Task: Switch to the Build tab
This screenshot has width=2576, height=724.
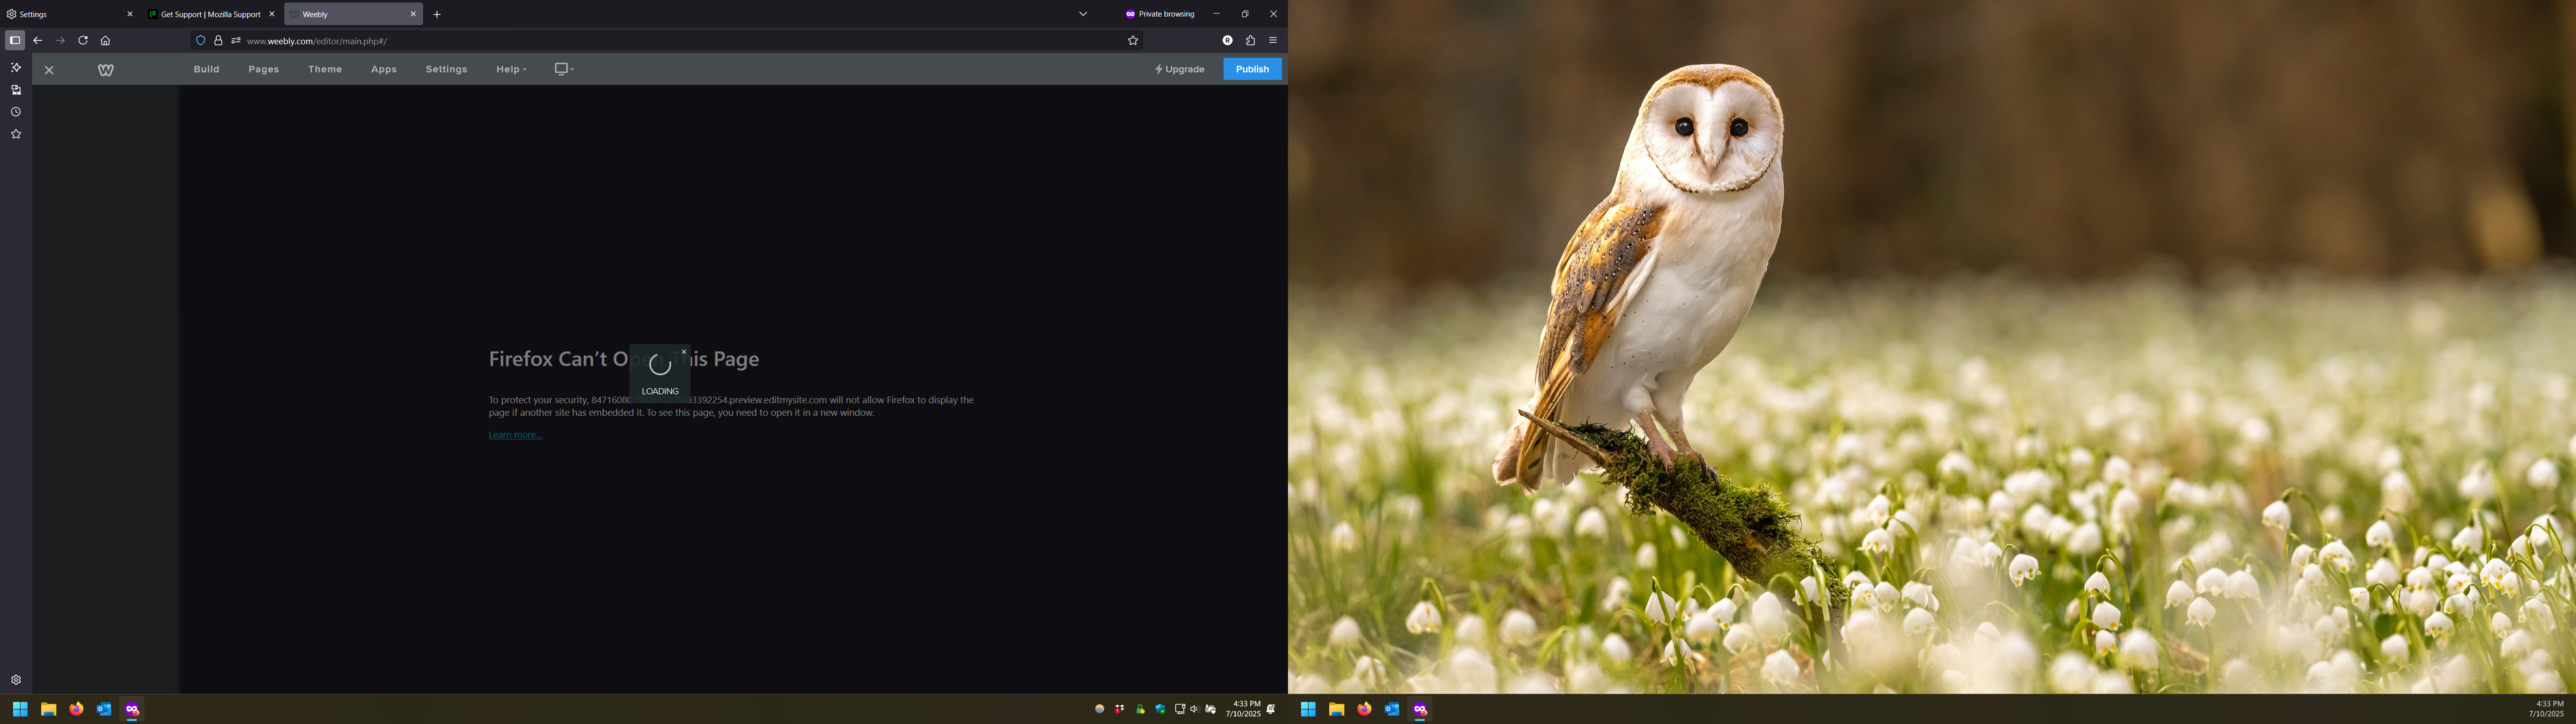Action: click(207, 69)
